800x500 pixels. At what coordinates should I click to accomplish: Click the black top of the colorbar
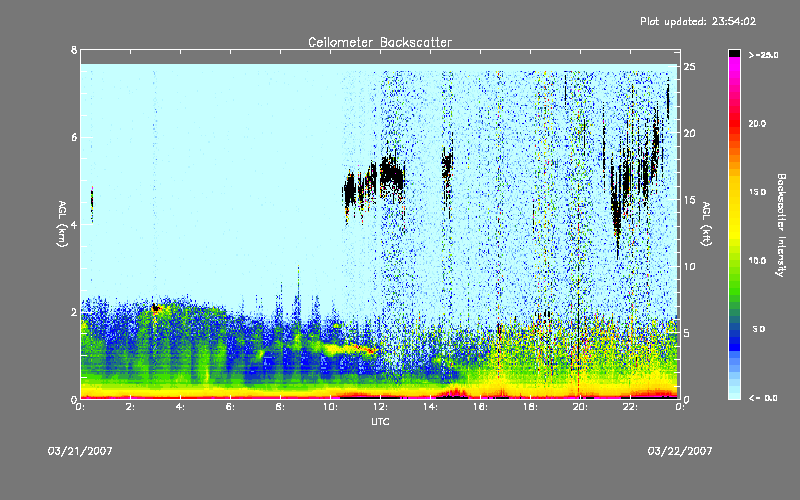pos(734,53)
